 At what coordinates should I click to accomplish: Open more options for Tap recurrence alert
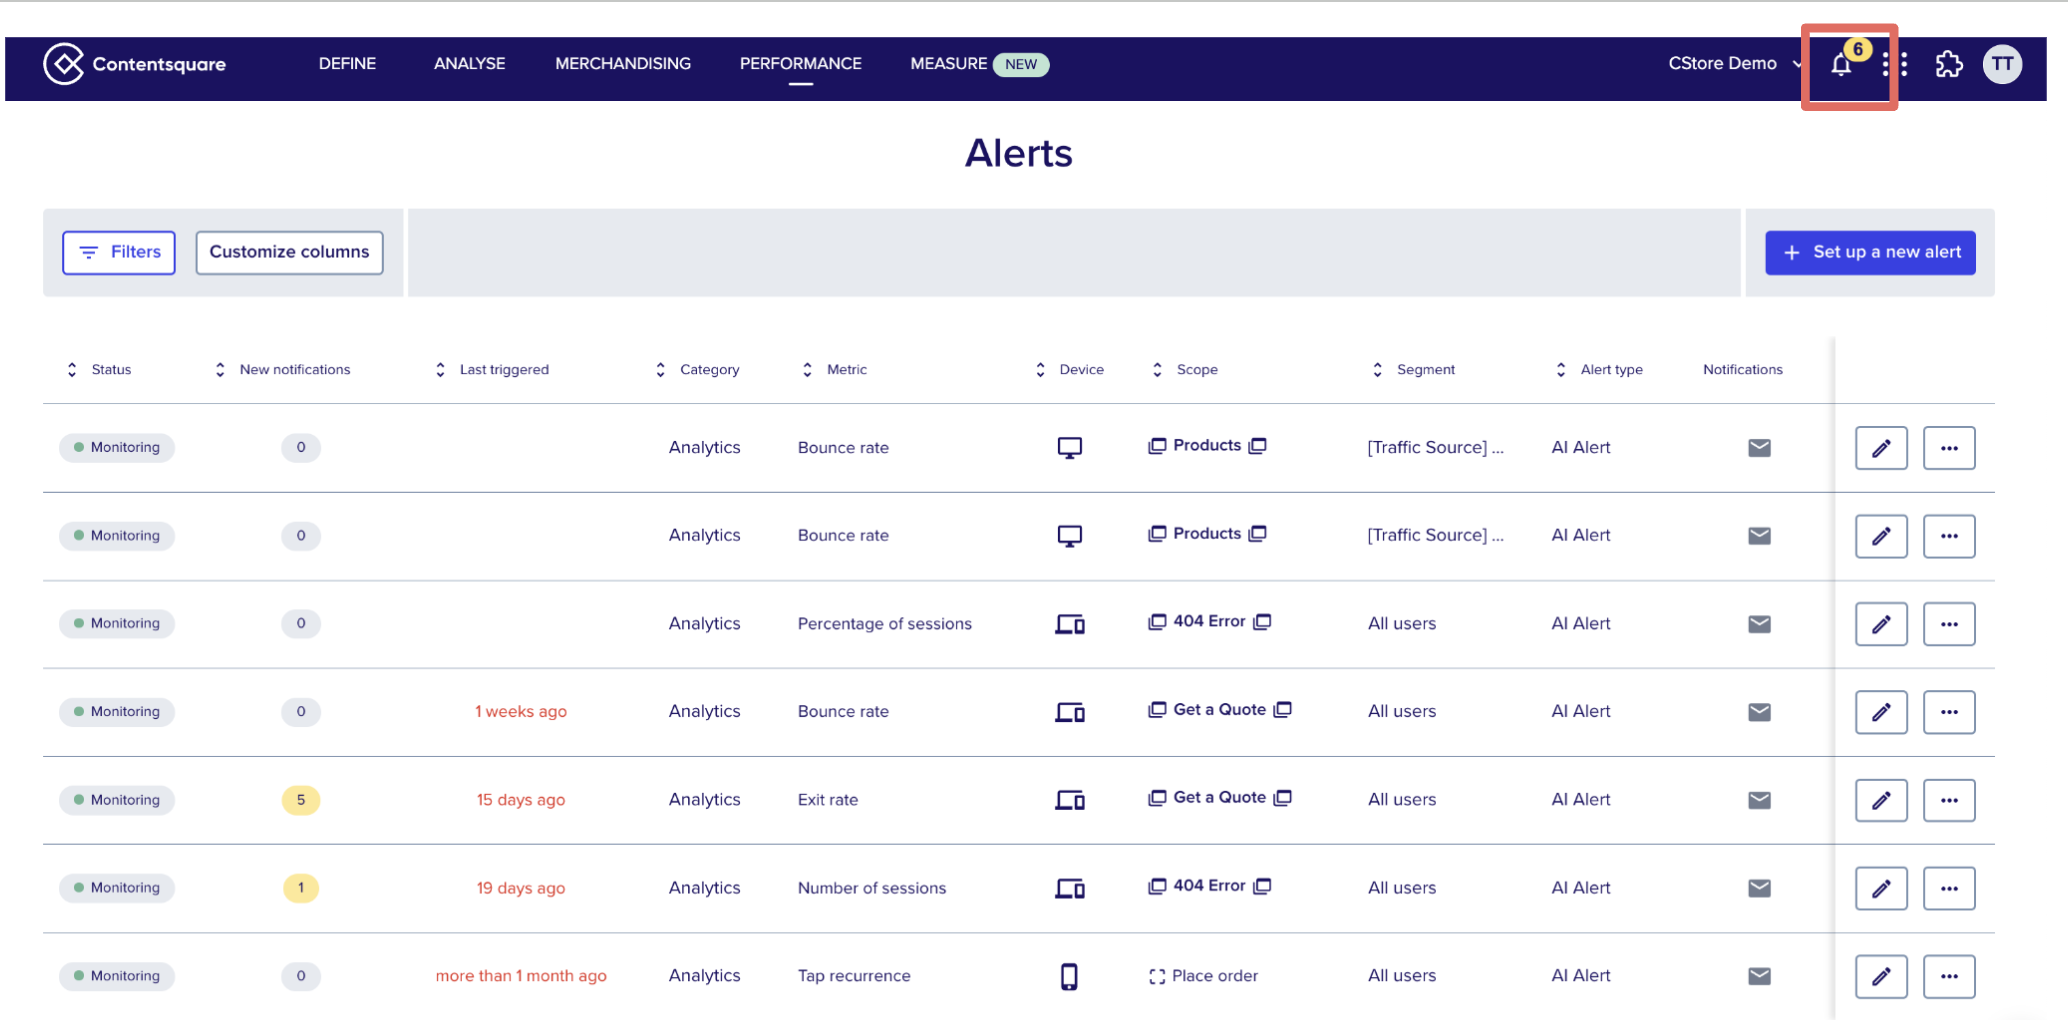1949,976
